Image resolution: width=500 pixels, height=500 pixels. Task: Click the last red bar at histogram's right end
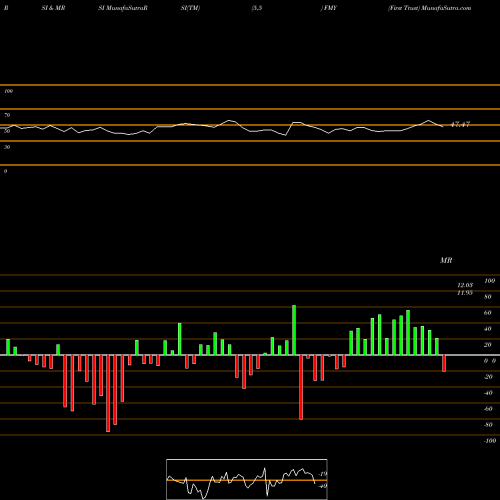[x=444, y=363]
